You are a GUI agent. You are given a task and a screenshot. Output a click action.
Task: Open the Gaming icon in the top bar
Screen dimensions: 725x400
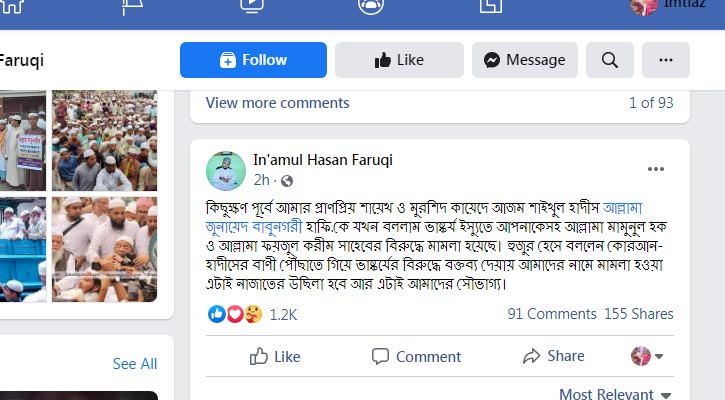489,6
